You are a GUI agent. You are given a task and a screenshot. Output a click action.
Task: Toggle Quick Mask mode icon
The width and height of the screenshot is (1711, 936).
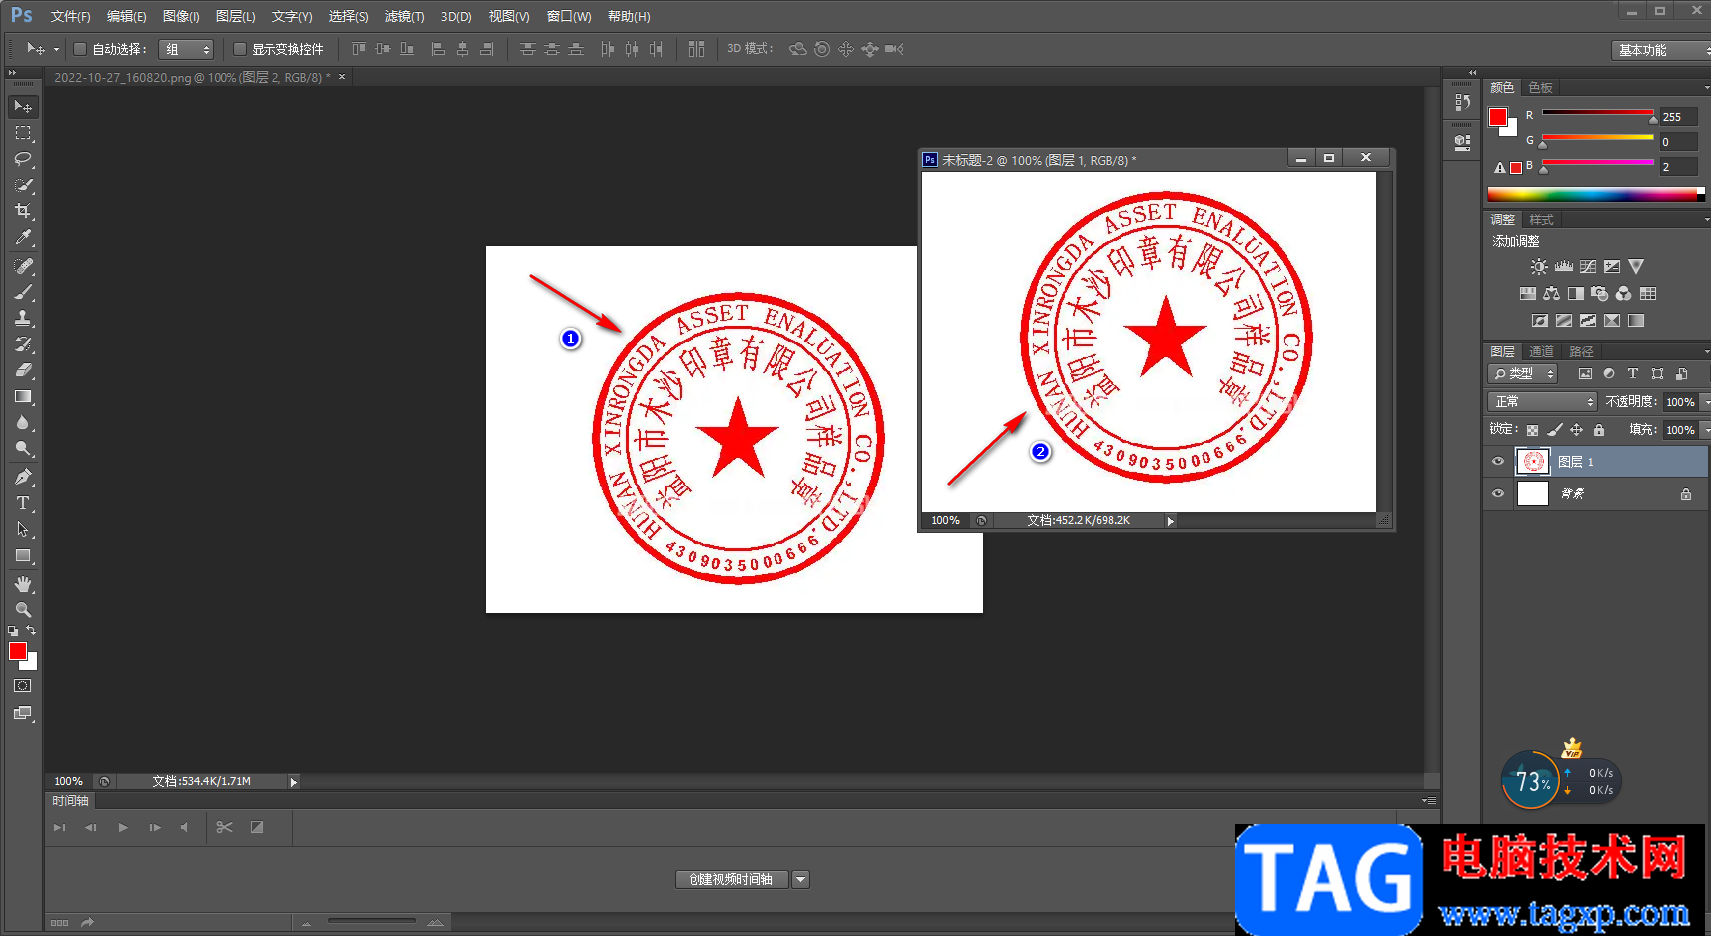click(x=23, y=686)
